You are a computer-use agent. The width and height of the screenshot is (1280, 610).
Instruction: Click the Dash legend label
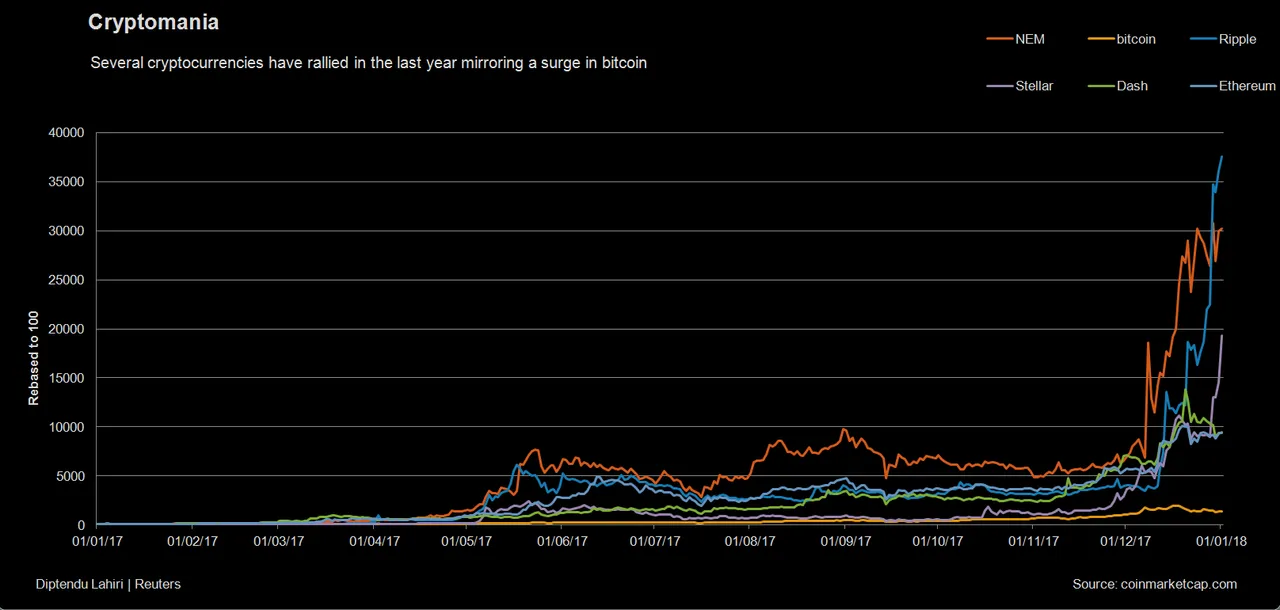[x=1132, y=86]
